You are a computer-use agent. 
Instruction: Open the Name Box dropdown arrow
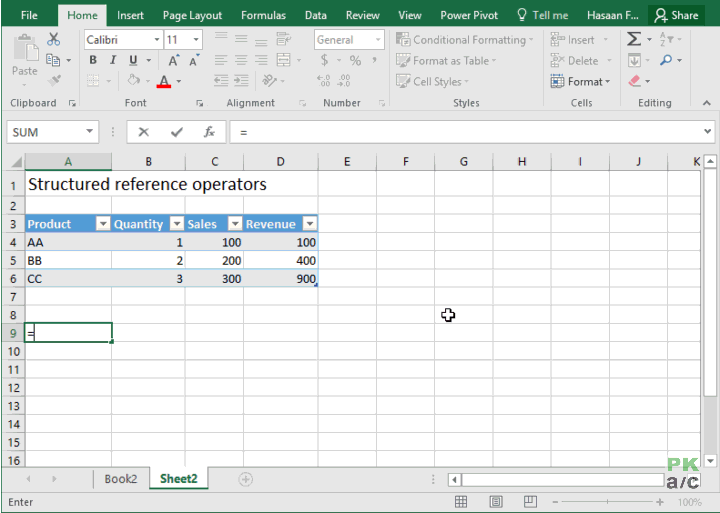[x=90, y=132]
